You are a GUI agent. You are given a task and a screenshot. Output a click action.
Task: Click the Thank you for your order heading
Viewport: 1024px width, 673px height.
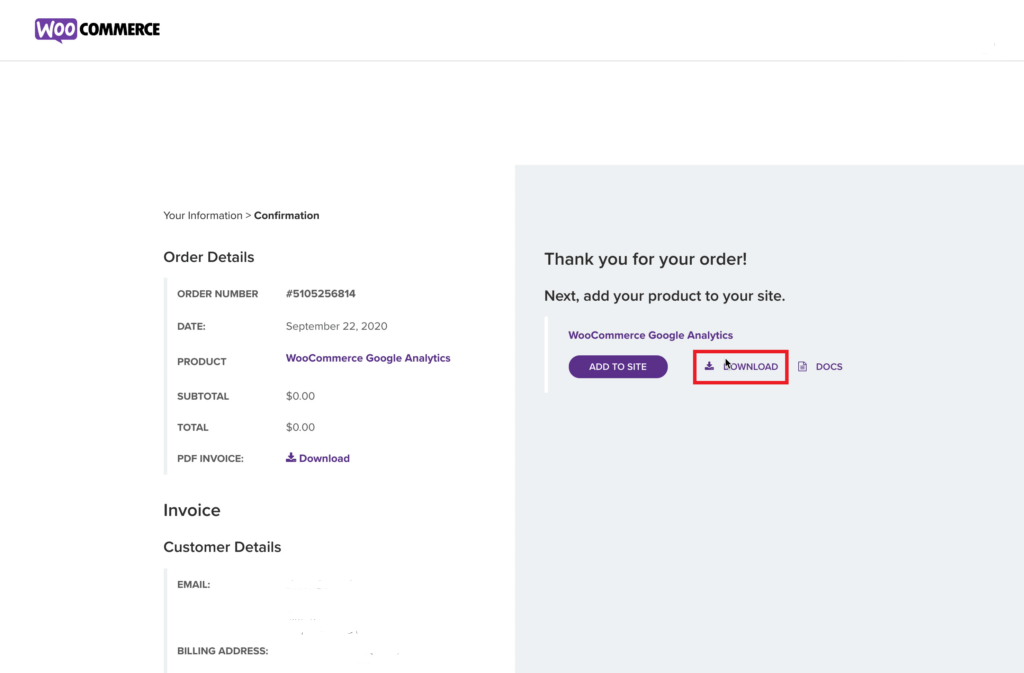coord(645,259)
